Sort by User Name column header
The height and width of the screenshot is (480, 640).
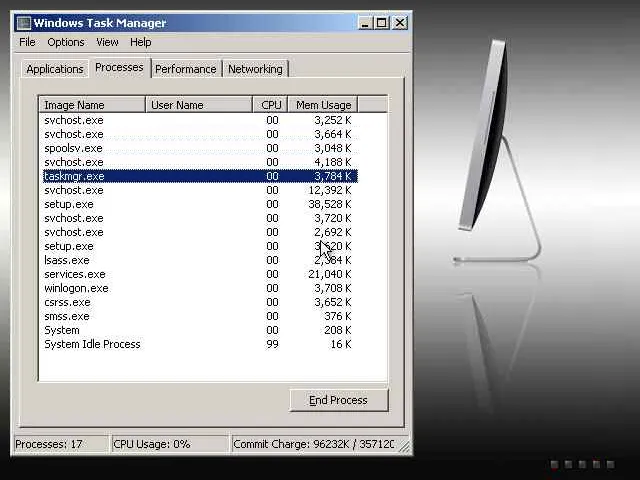(199, 105)
